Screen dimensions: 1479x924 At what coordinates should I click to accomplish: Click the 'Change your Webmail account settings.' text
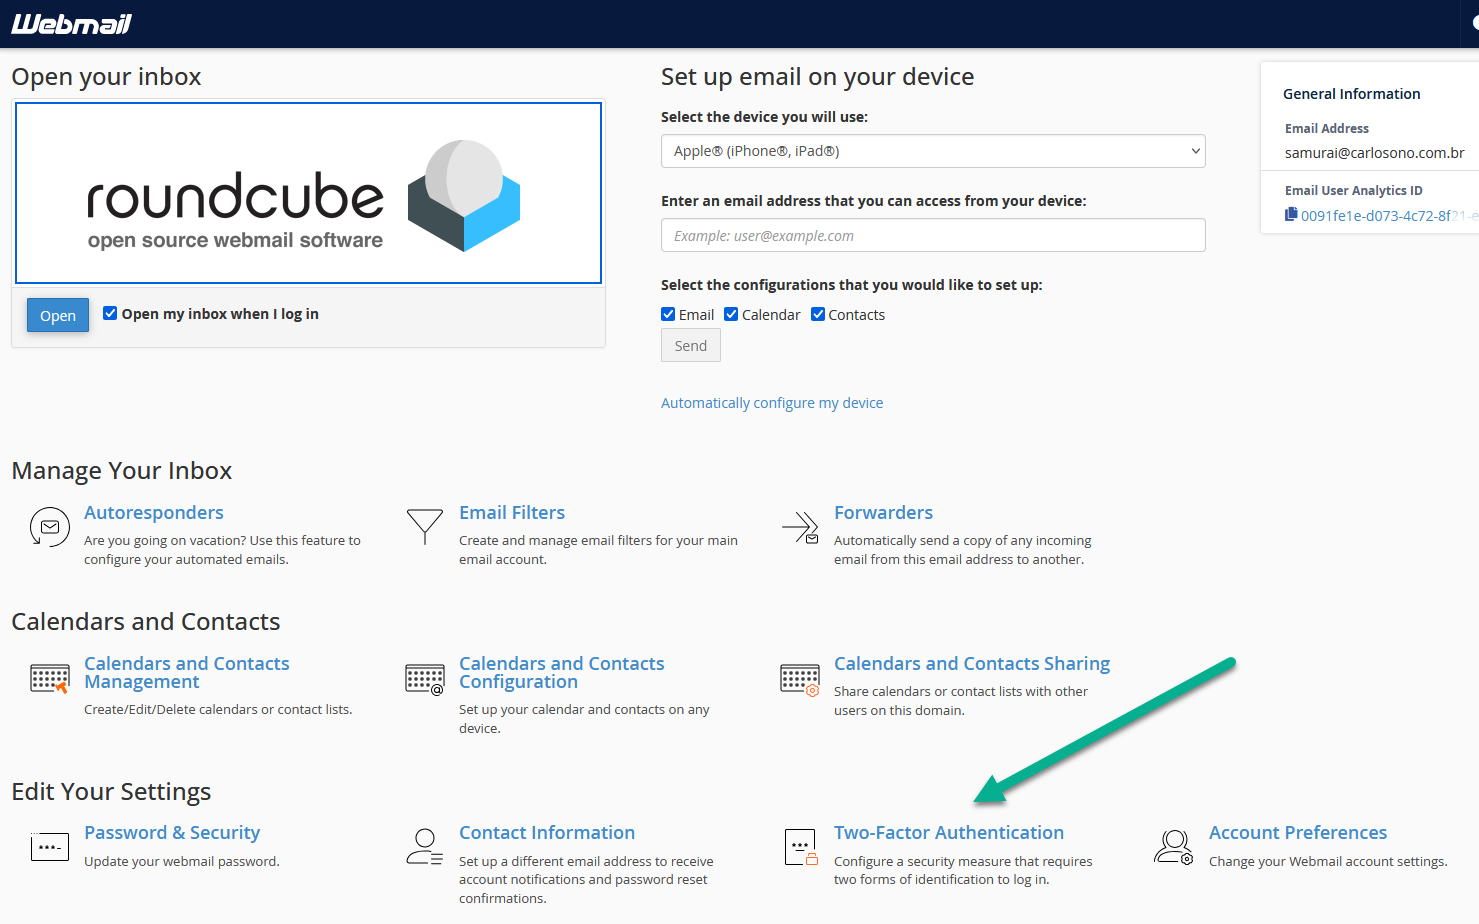(x=1328, y=861)
